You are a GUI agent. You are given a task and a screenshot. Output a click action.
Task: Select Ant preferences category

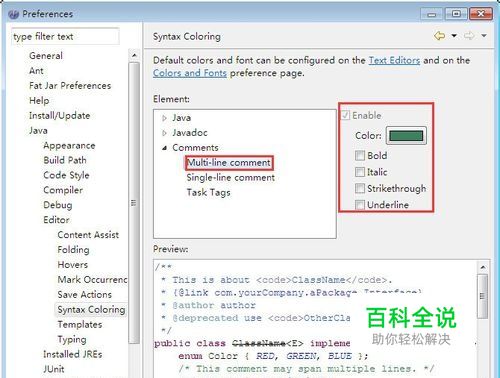click(x=36, y=71)
